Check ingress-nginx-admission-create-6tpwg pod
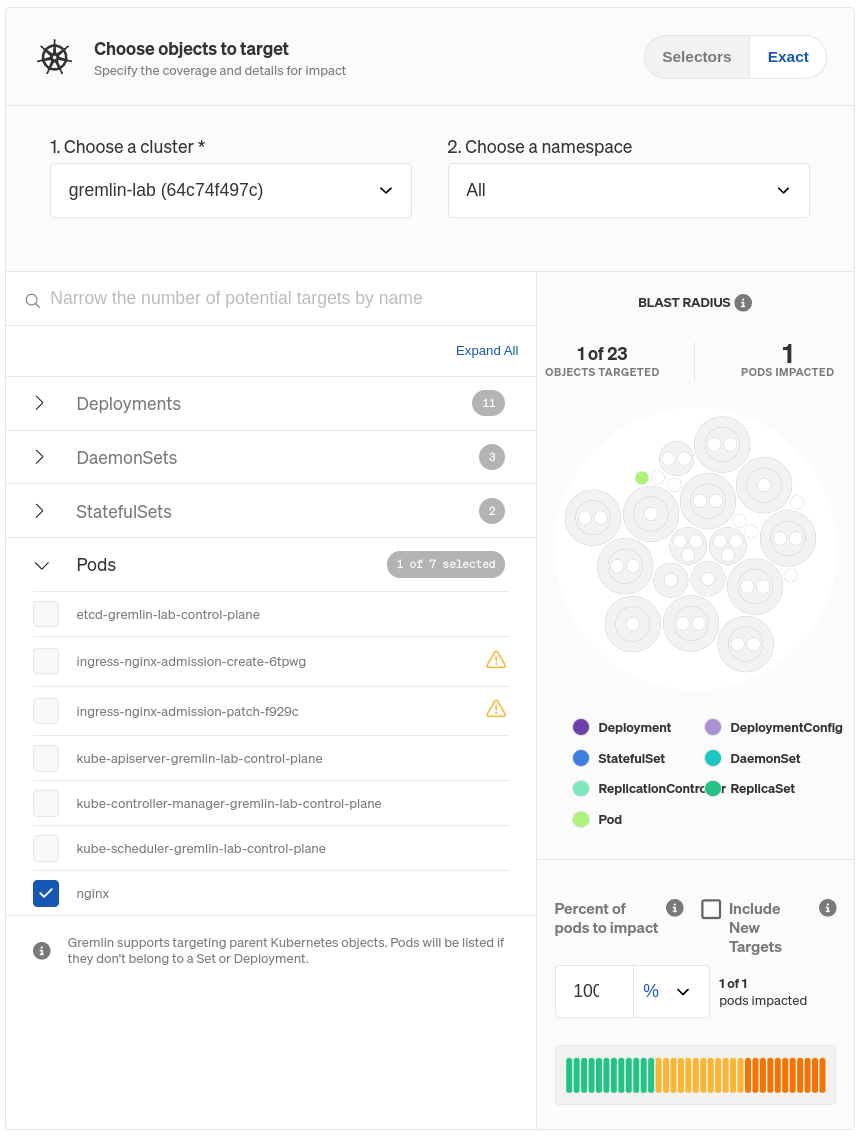 (x=46, y=661)
